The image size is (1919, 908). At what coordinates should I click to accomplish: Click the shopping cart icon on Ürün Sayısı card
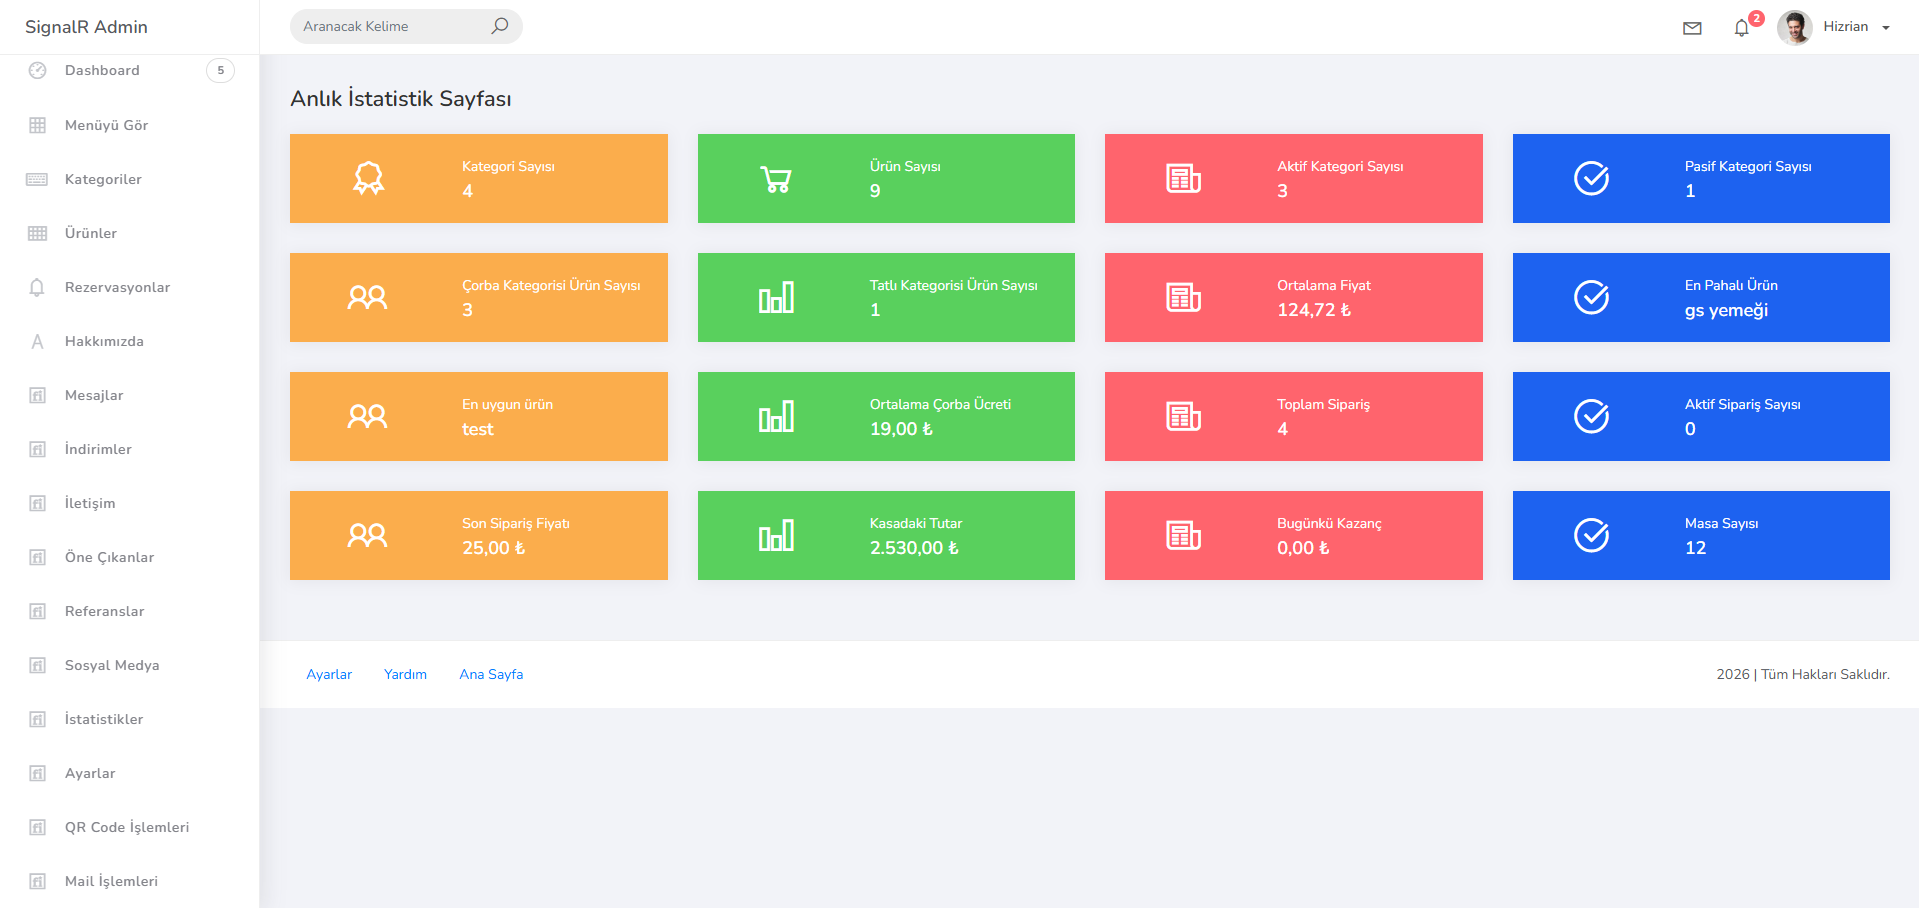(x=776, y=179)
